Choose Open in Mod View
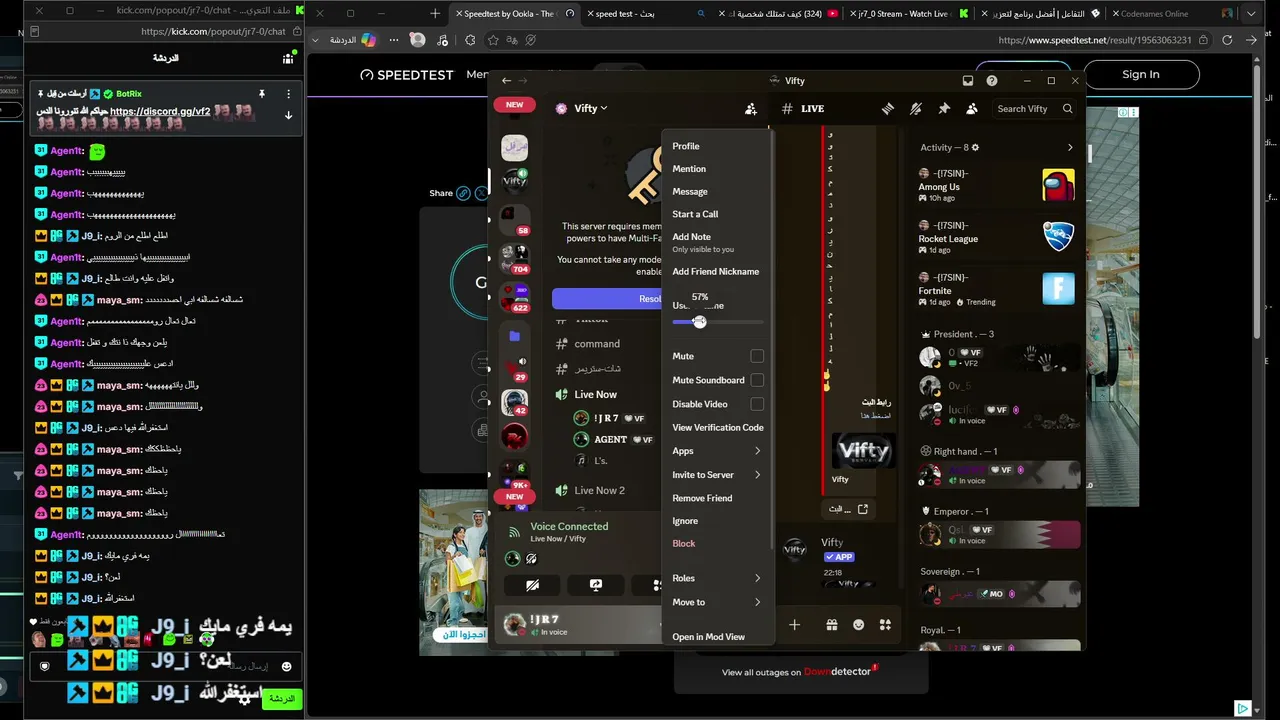Screen dimensions: 1280x720 click(x=709, y=637)
